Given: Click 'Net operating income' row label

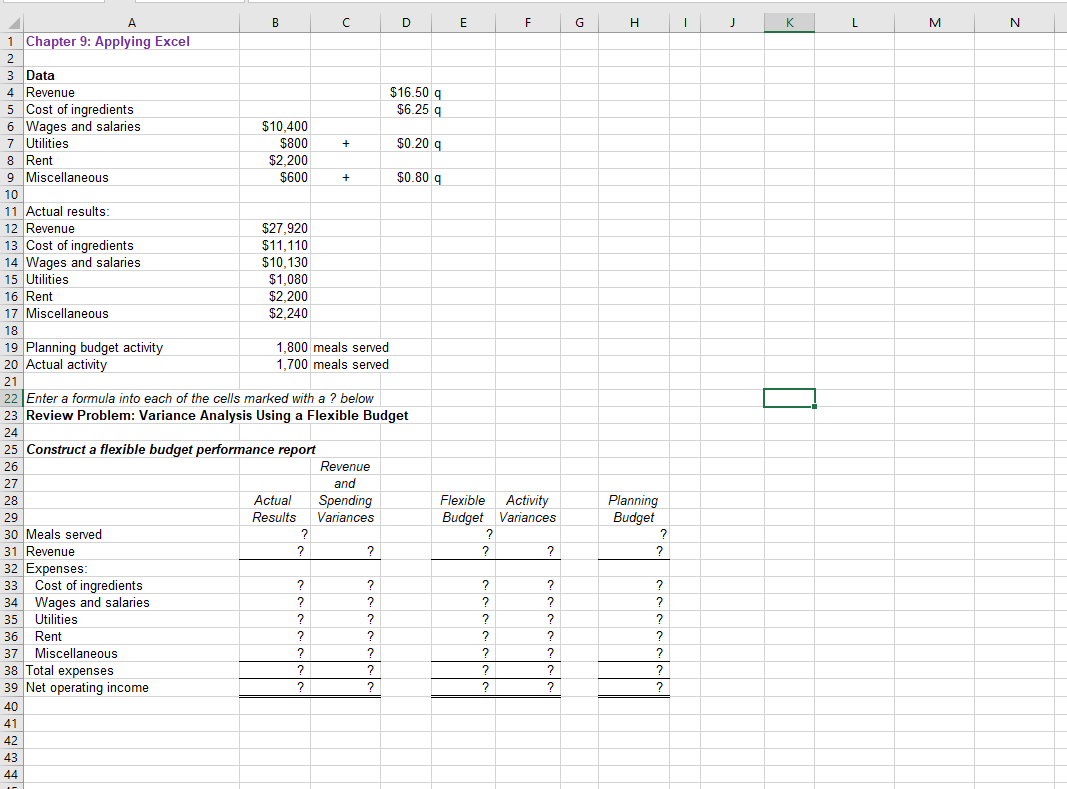Looking at the screenshot, I should point(87,688).
